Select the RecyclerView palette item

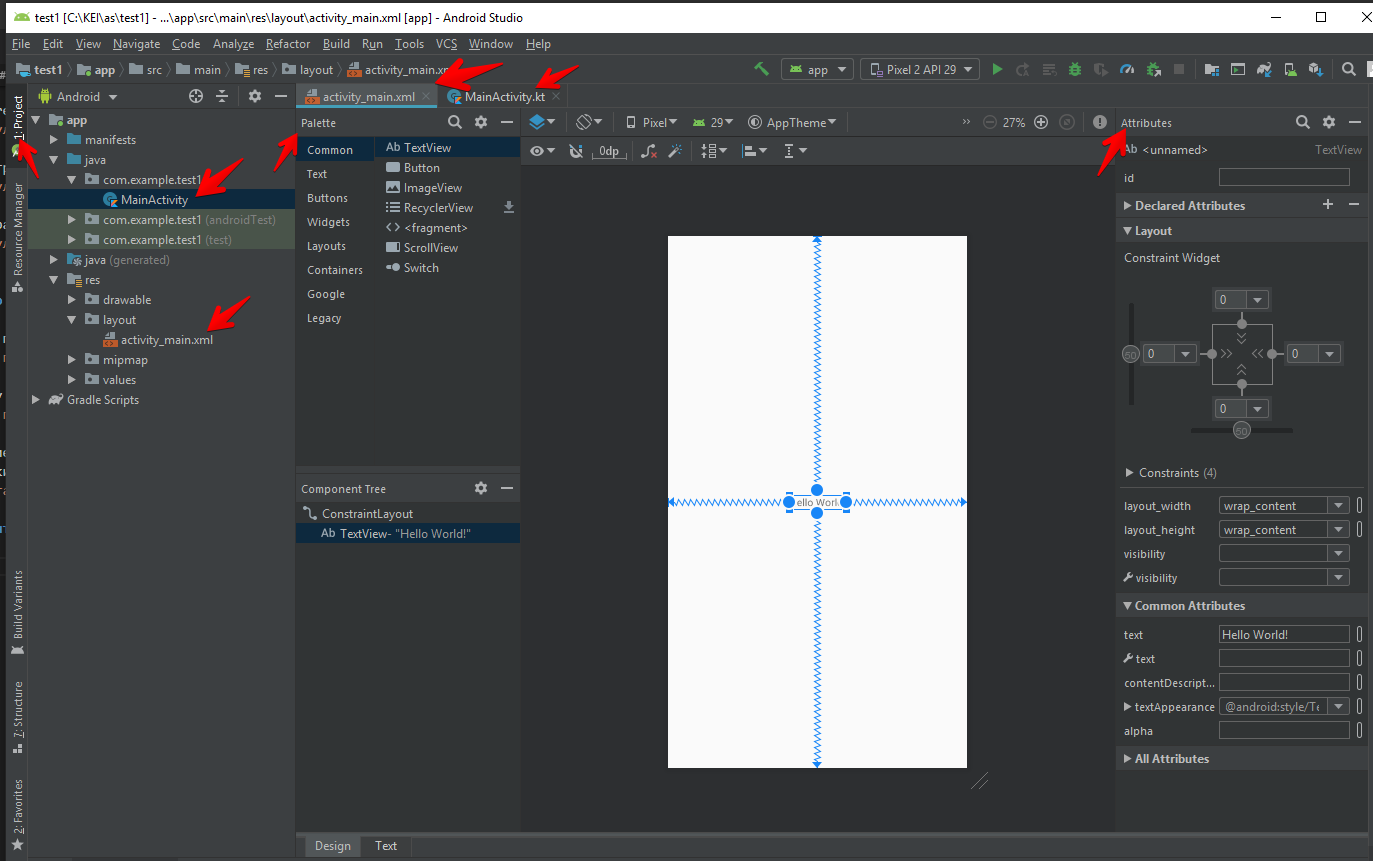pyautogui.click(x=438, y=208)
